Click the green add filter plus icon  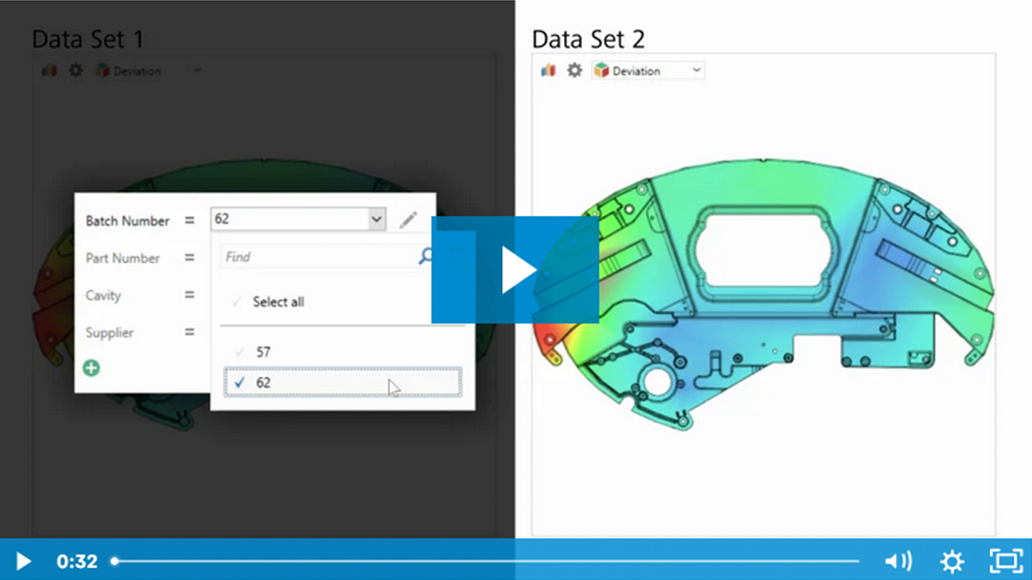click(x=91, y=368)
